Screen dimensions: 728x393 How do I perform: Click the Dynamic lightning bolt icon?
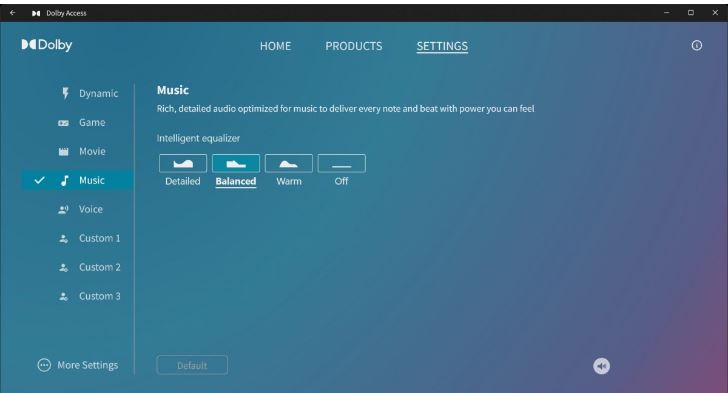coord(65,93)
